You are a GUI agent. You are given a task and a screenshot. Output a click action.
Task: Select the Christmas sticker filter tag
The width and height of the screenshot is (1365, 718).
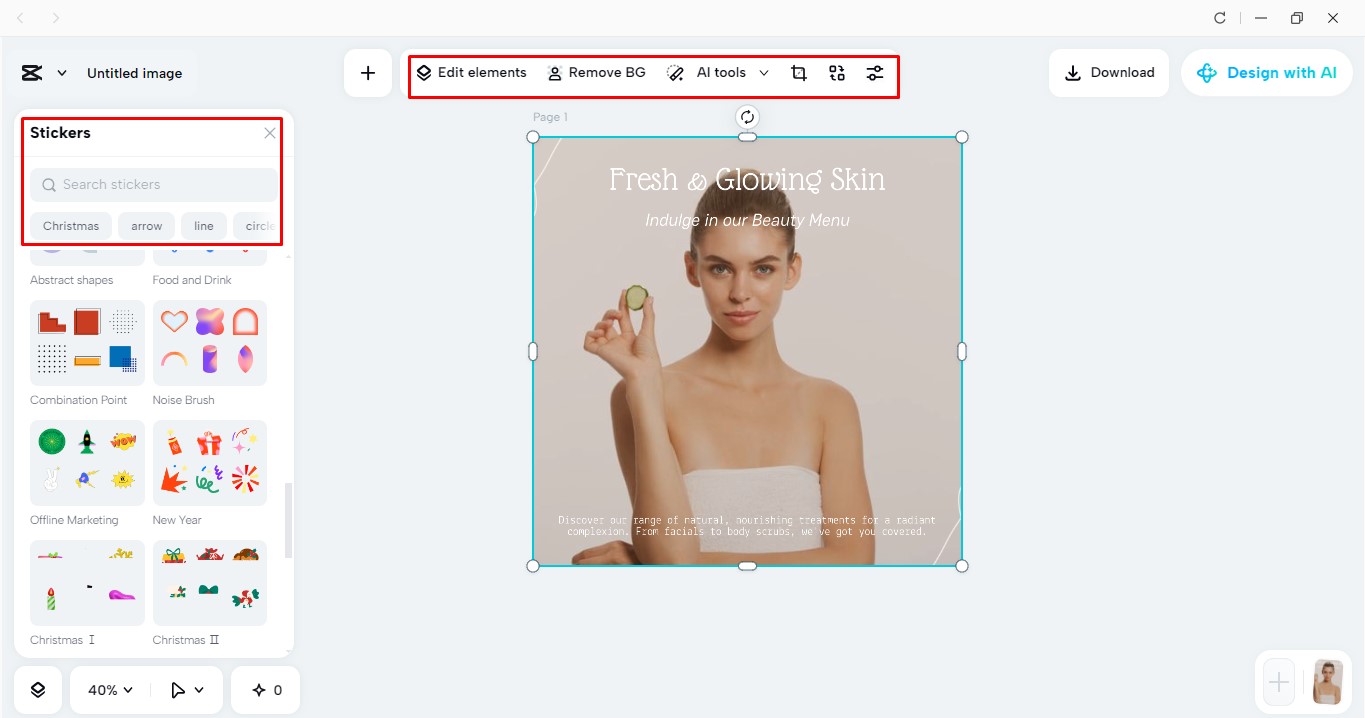coord(70,225)
